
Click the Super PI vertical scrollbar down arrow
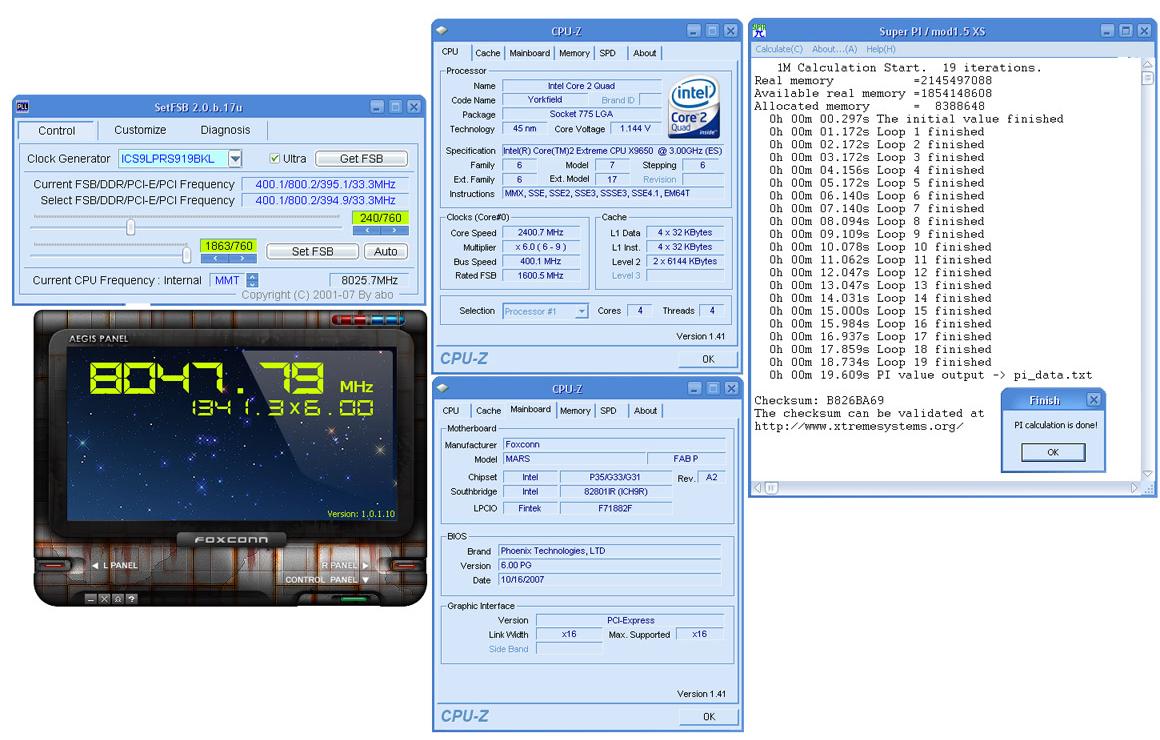point(1147,474)
